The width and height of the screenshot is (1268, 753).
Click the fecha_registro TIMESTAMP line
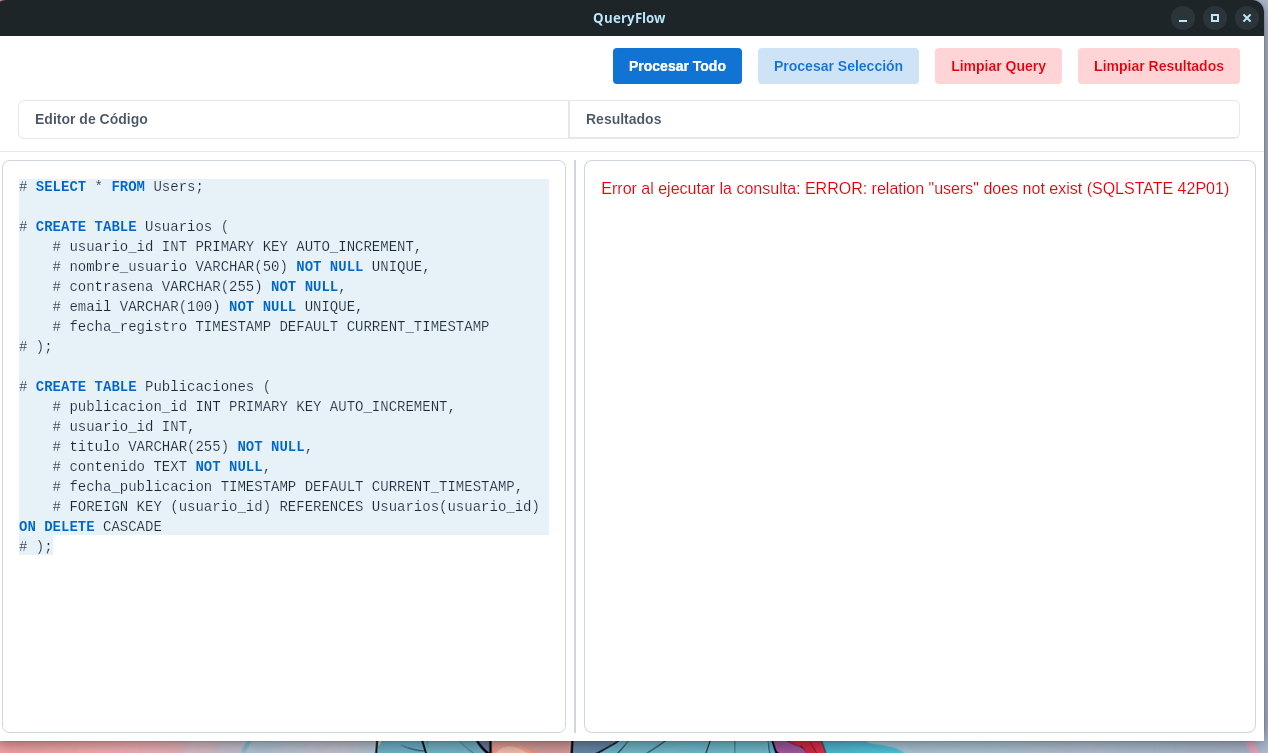(271, 327)
